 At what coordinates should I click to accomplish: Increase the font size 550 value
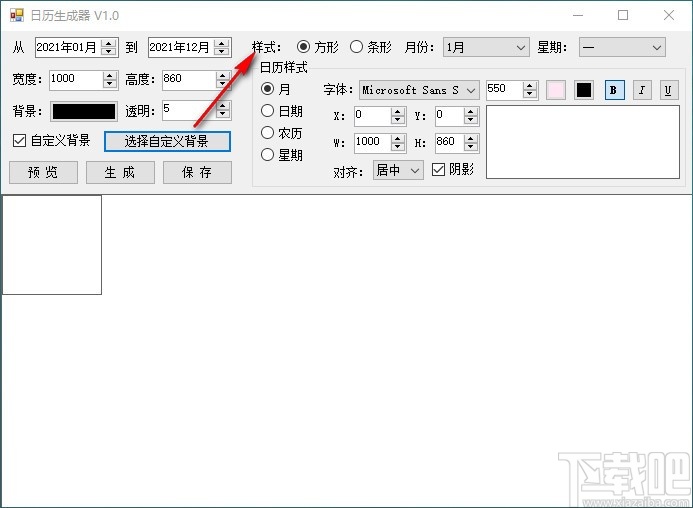[x=529, y=86]
